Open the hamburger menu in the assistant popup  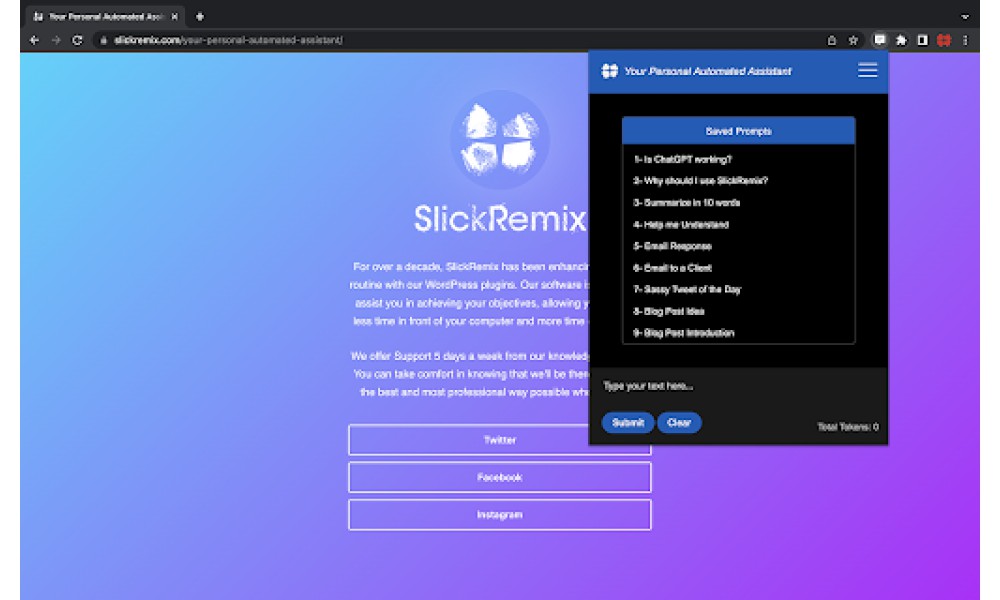(867, 70)
